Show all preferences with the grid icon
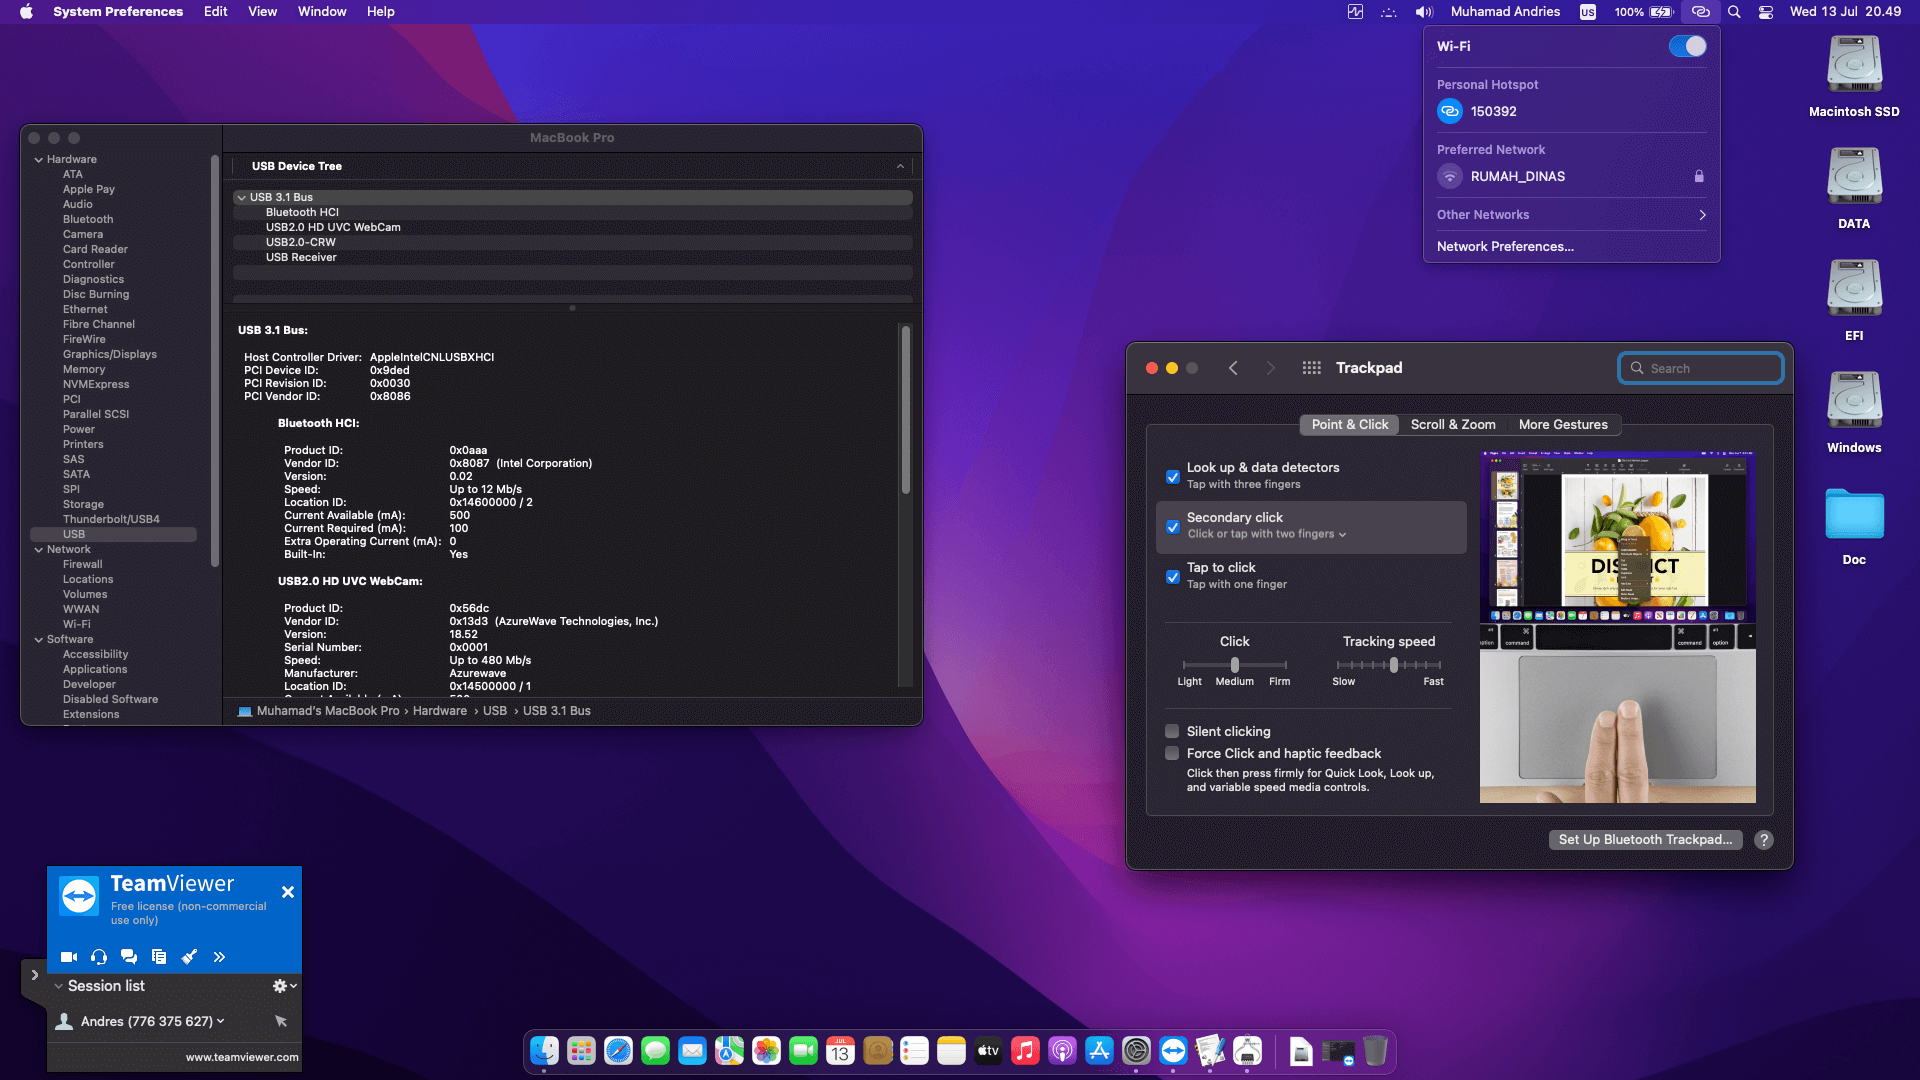 pyautogui.click(x=1312, y=368)
